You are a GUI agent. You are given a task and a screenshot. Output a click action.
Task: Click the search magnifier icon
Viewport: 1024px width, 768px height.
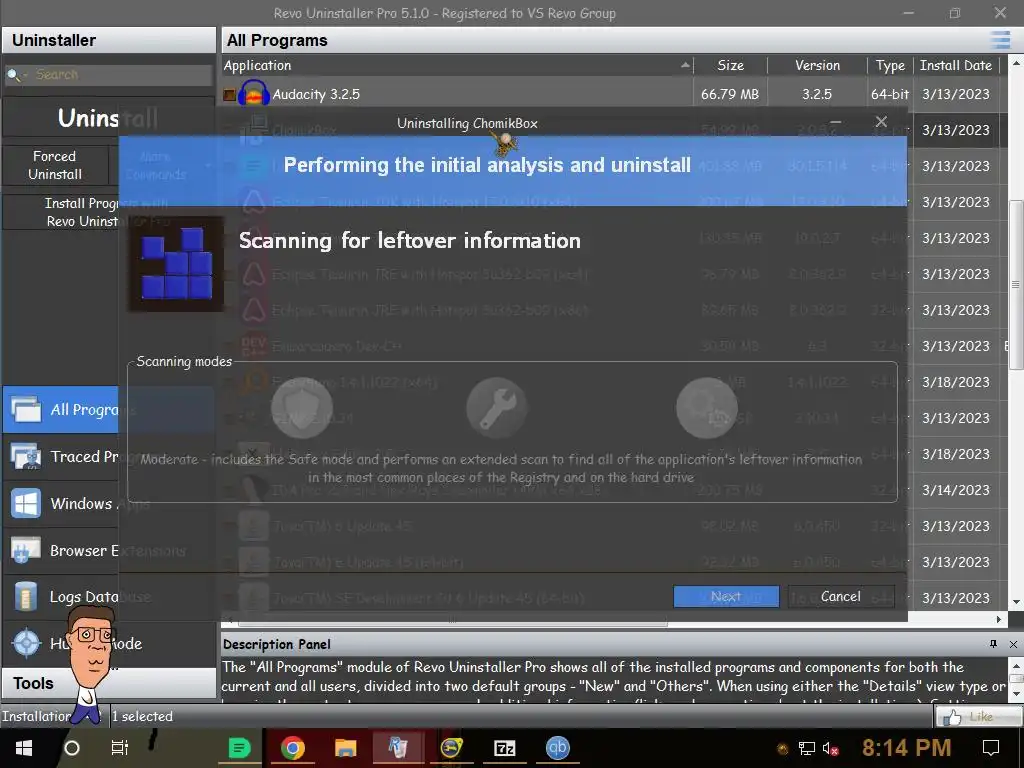pos(12,74)
